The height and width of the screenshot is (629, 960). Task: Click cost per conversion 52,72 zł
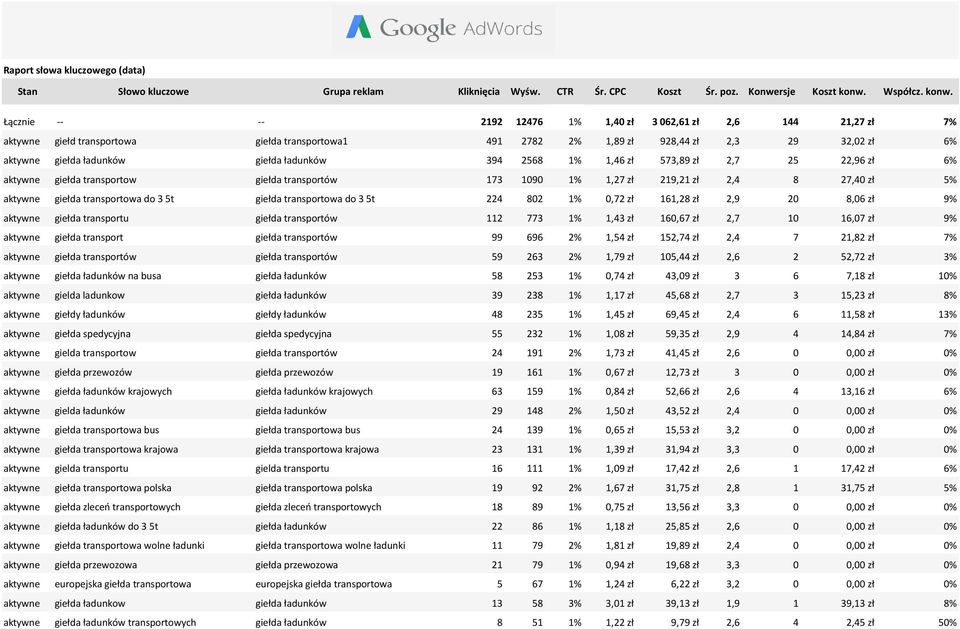point(857,257)
